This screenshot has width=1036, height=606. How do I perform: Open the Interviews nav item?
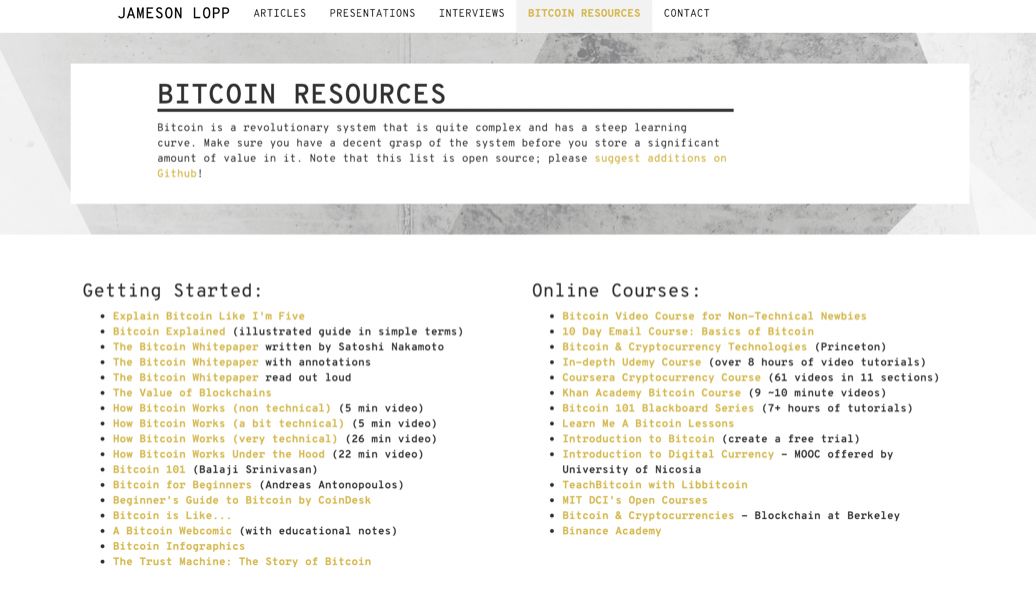click(471, 14)
